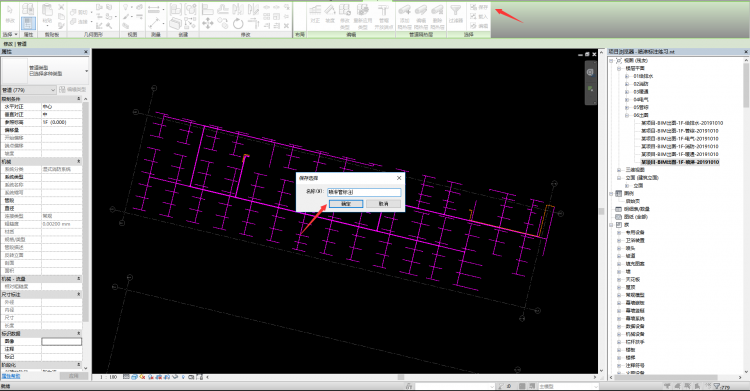
Task: Click the Slope tool icon in the edit panel
Action: tap(330, 13)
